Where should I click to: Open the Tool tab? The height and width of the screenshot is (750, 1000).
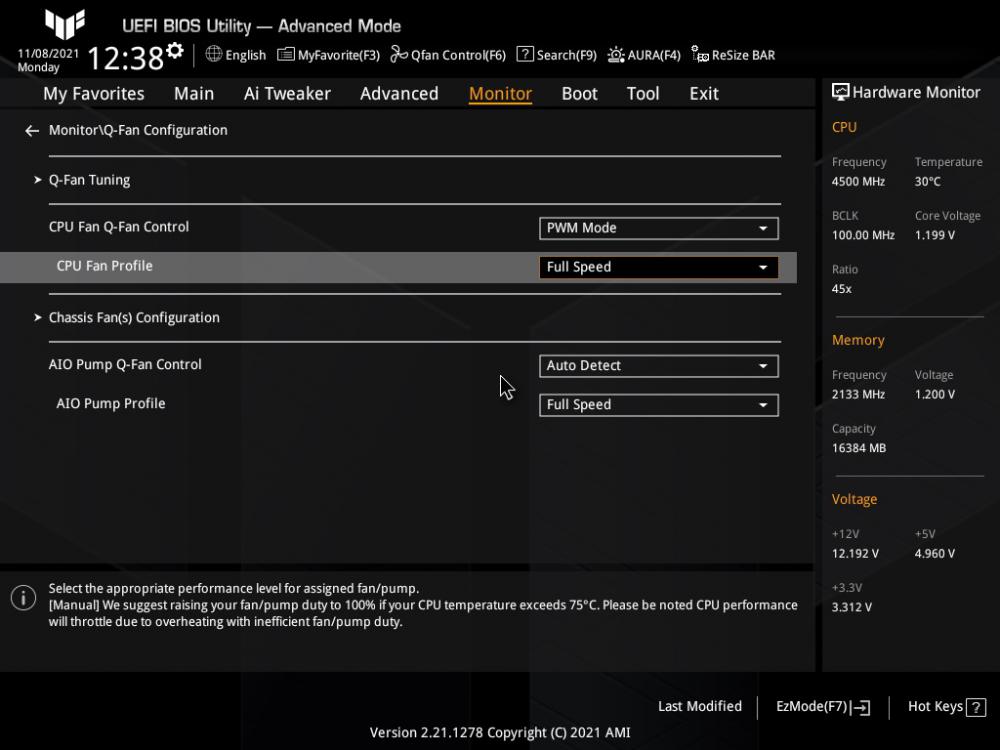pos(643,94)
